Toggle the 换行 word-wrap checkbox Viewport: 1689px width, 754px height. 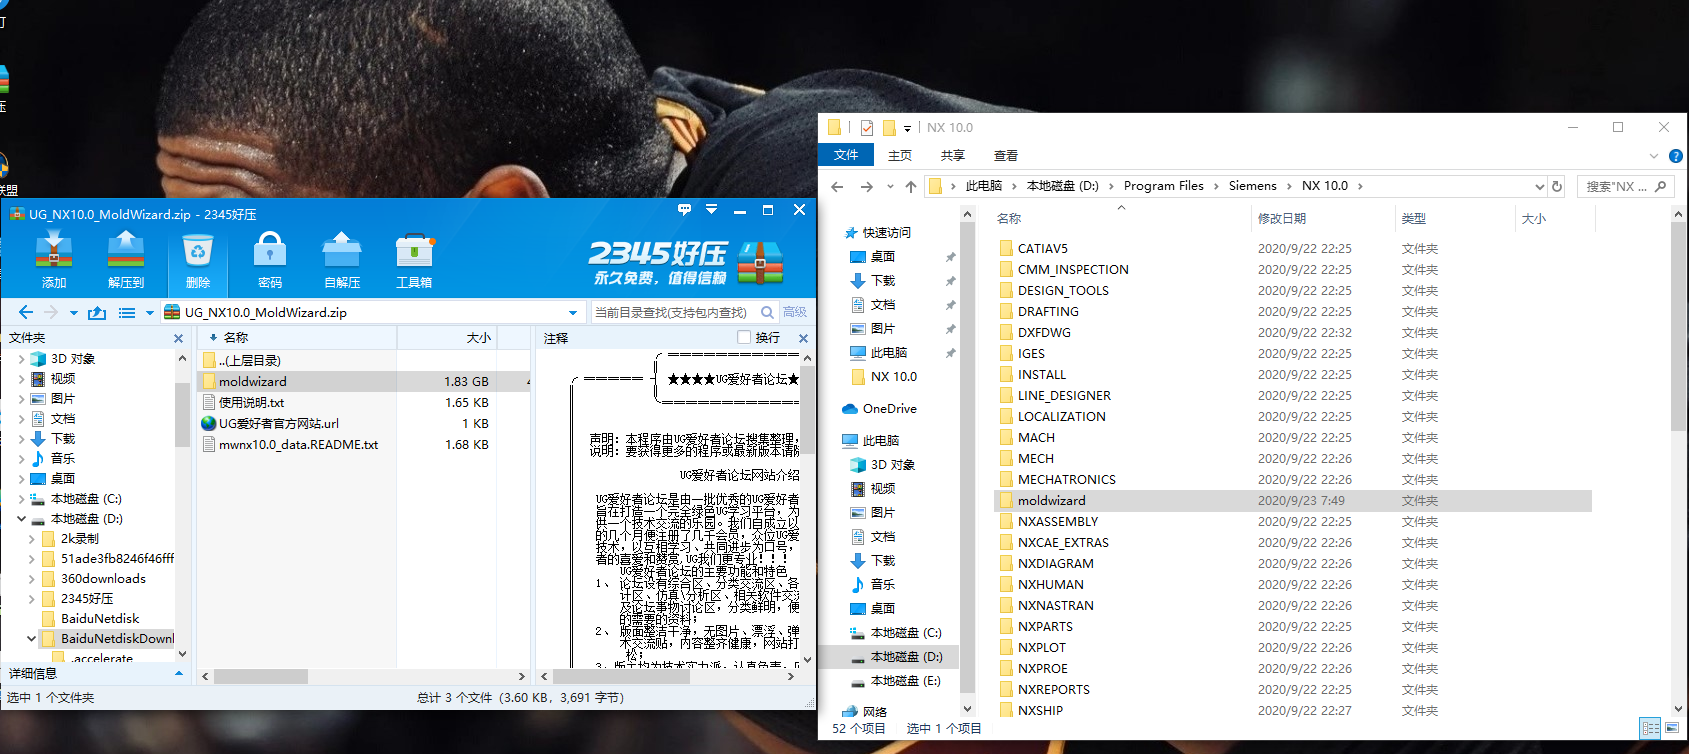pos(744,338)
